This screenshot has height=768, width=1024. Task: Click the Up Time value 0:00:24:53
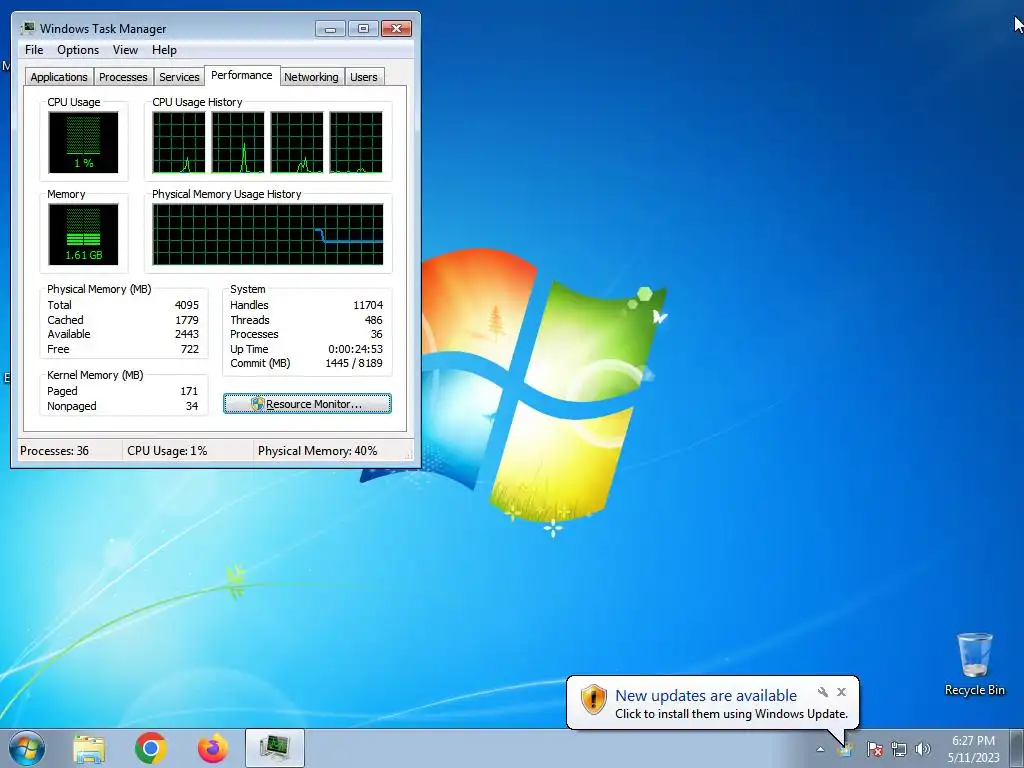pyautogui.click(x=355, y=349)
